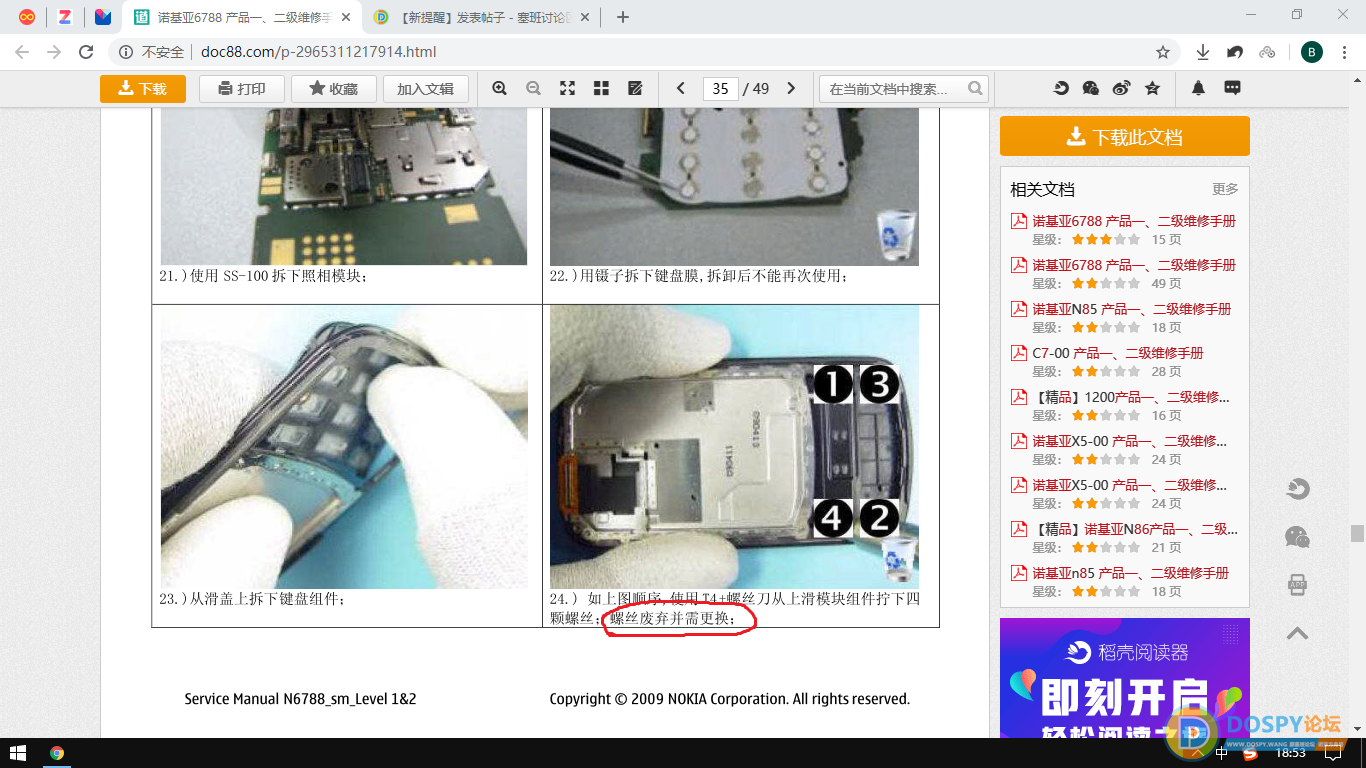1366x768 pixels.
Task: Open 诺基亚N85 产品一、二级维修手册 link
Action: pyautogui.click(x=1132, y=309)
